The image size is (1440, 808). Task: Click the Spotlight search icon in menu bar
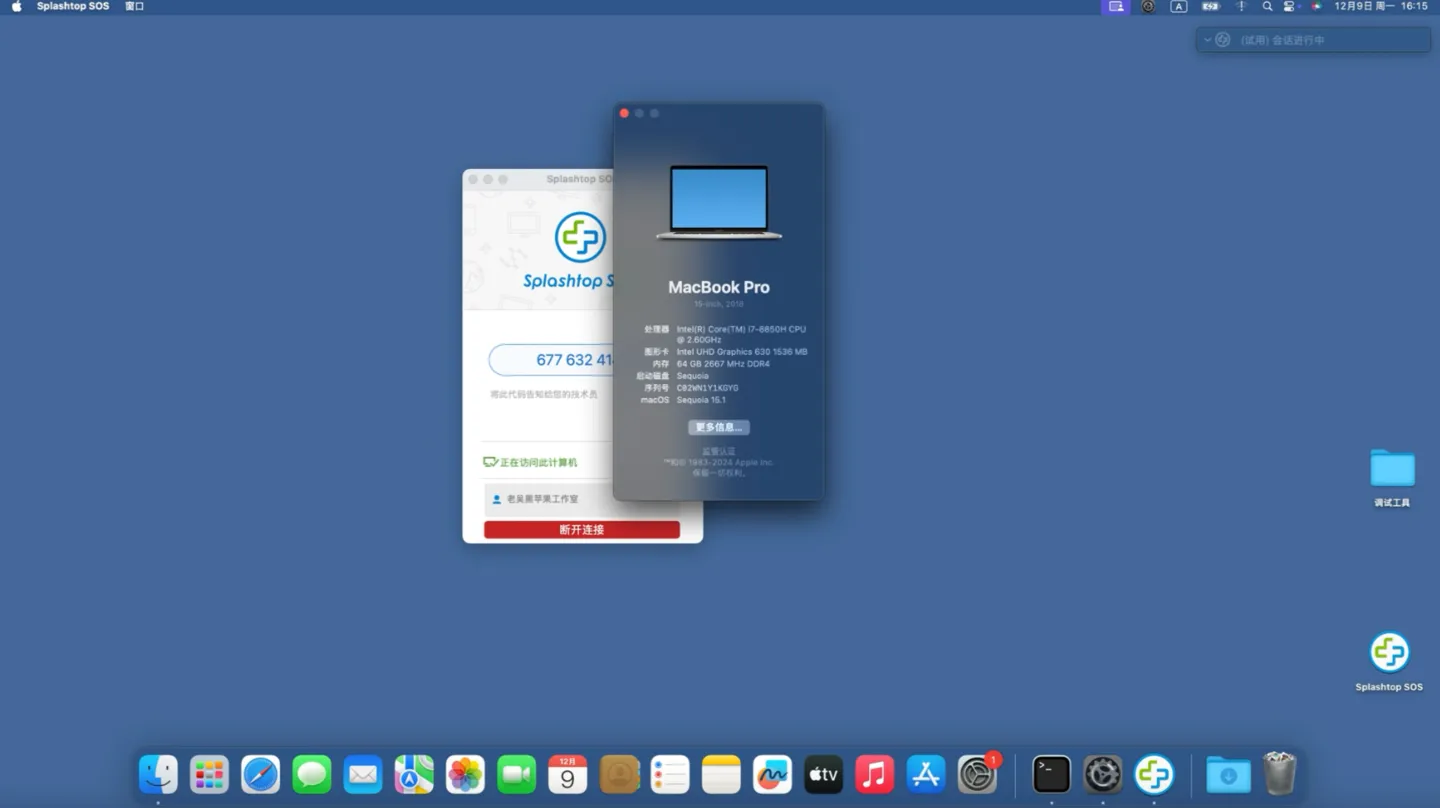[x=1267, y=6]
